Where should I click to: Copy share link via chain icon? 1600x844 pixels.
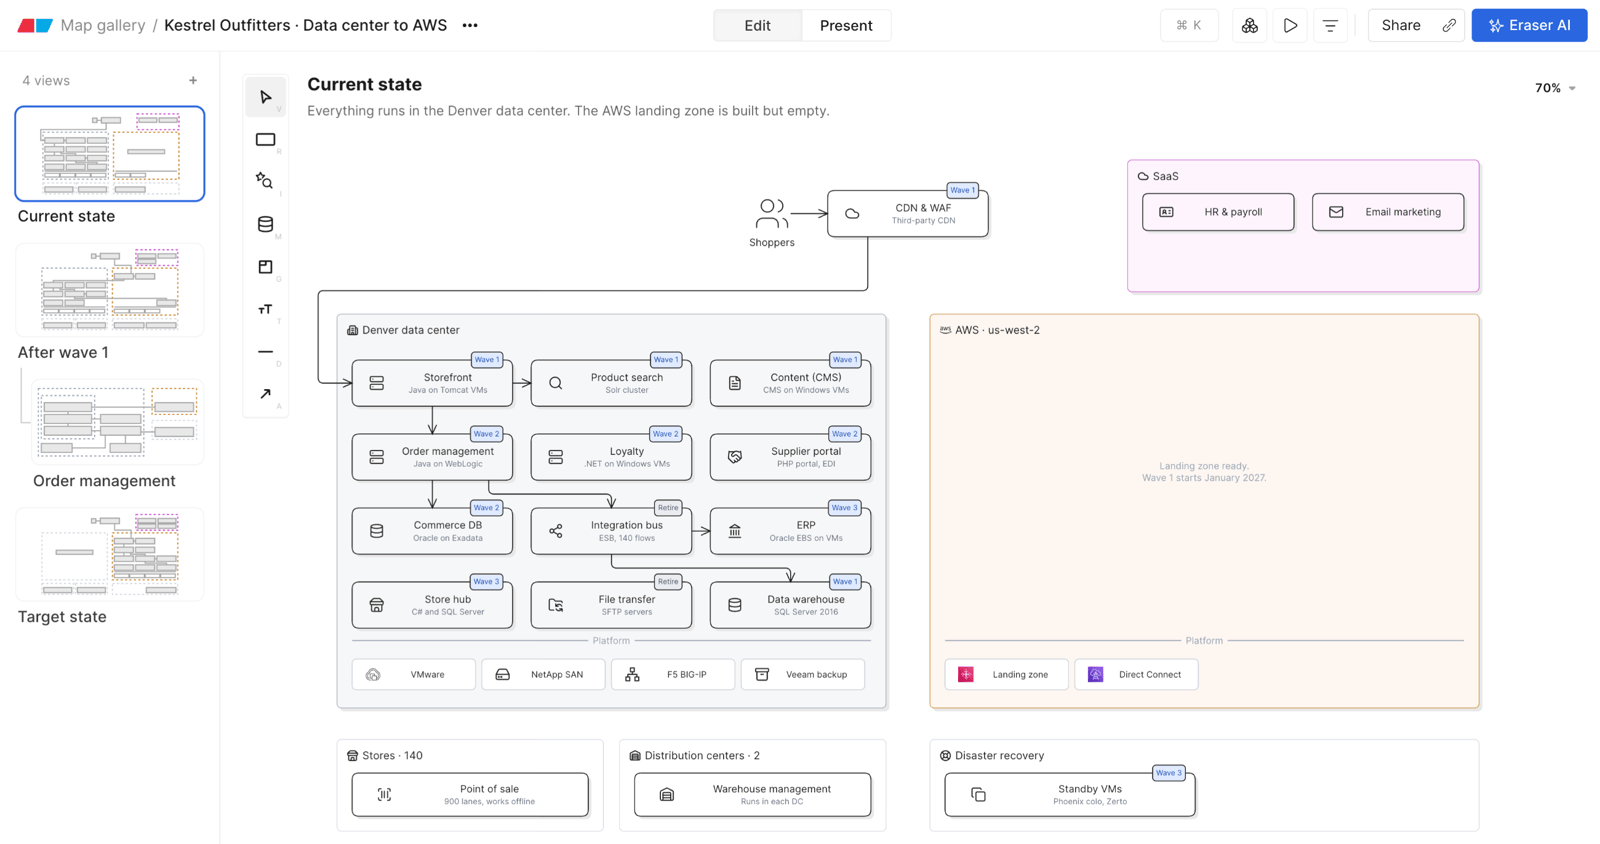(1449, 26)
